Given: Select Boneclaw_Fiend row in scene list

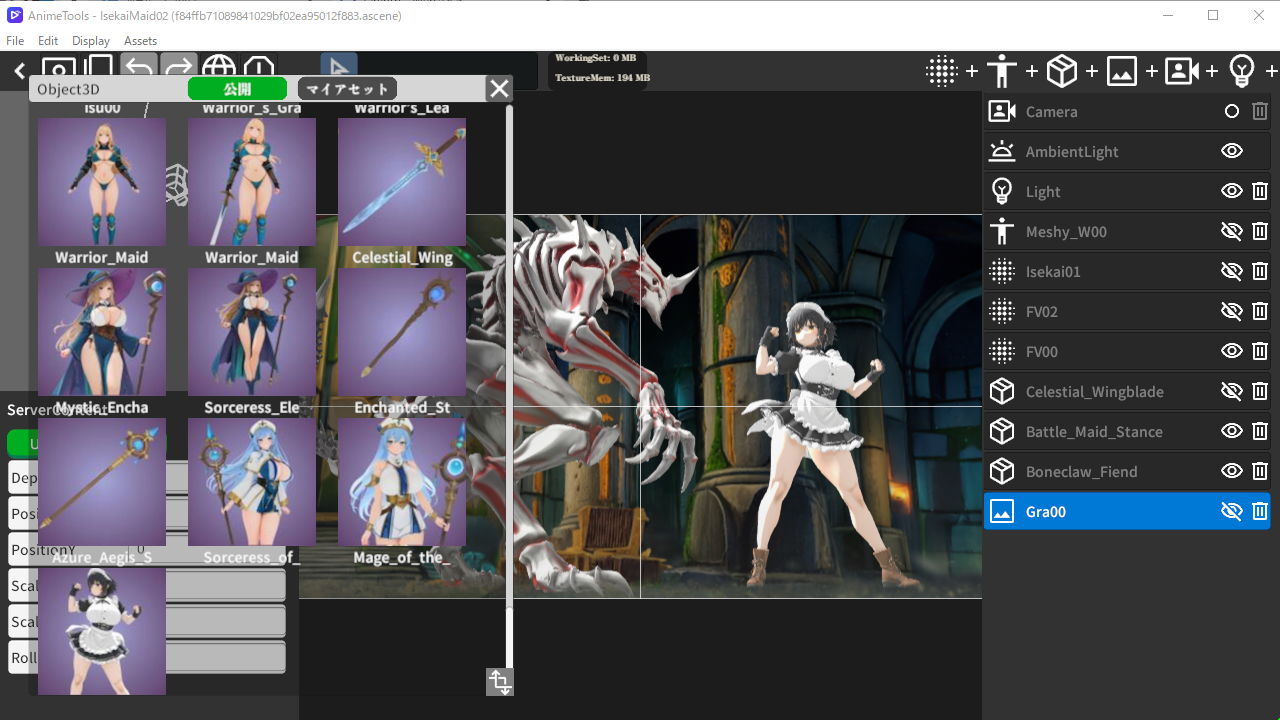Looking at the screenshot, I should tap(1127, 471).
